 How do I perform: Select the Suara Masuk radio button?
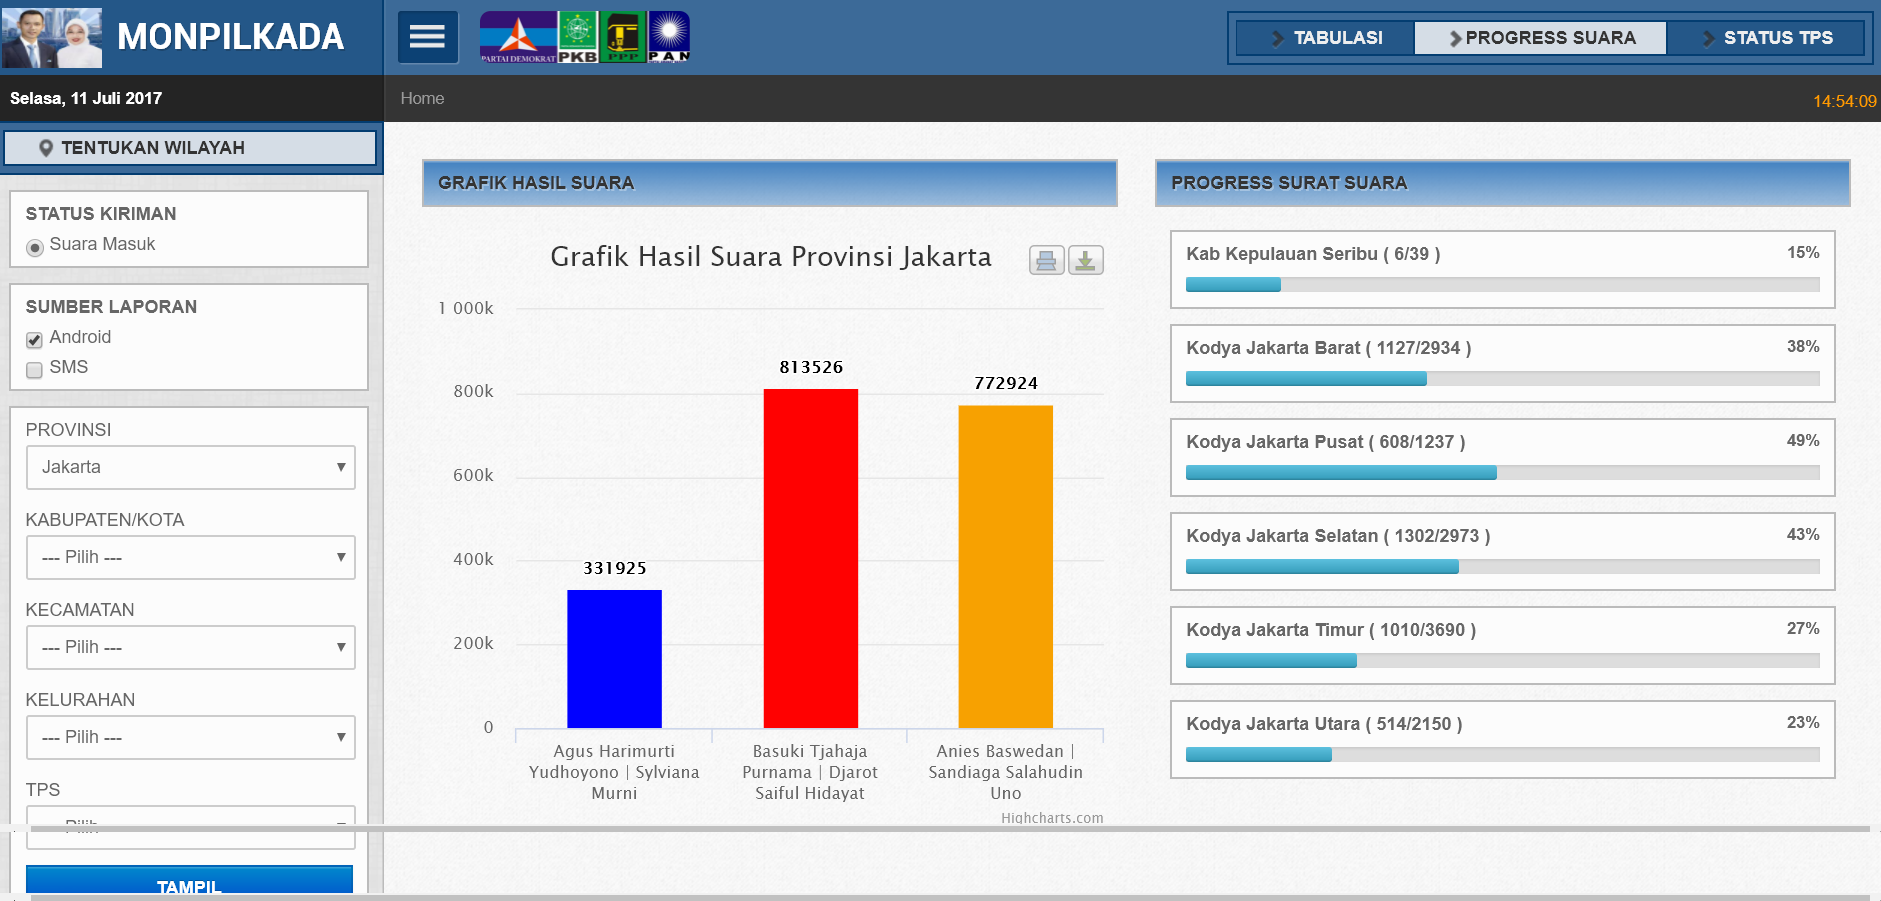[35, 247]
